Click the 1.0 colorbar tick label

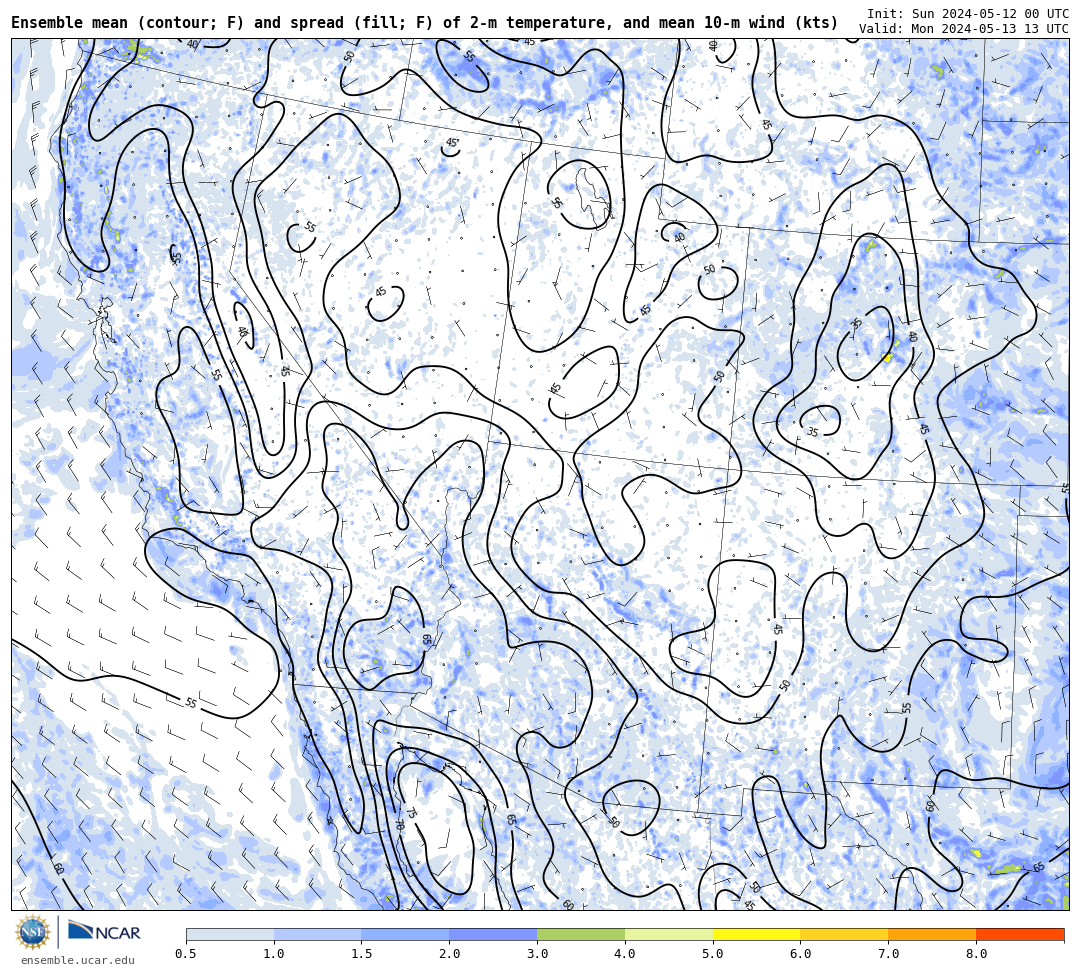274,954
